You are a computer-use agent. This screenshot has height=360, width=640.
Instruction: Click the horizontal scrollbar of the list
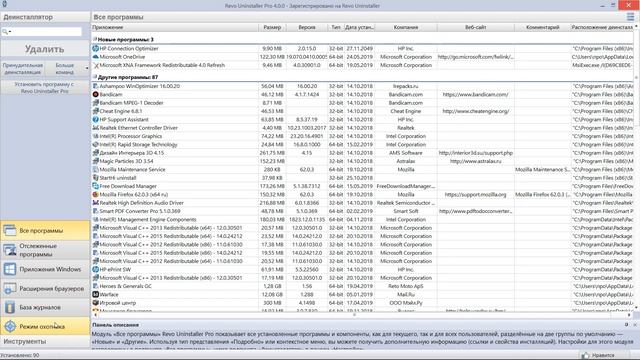(361, 315)
